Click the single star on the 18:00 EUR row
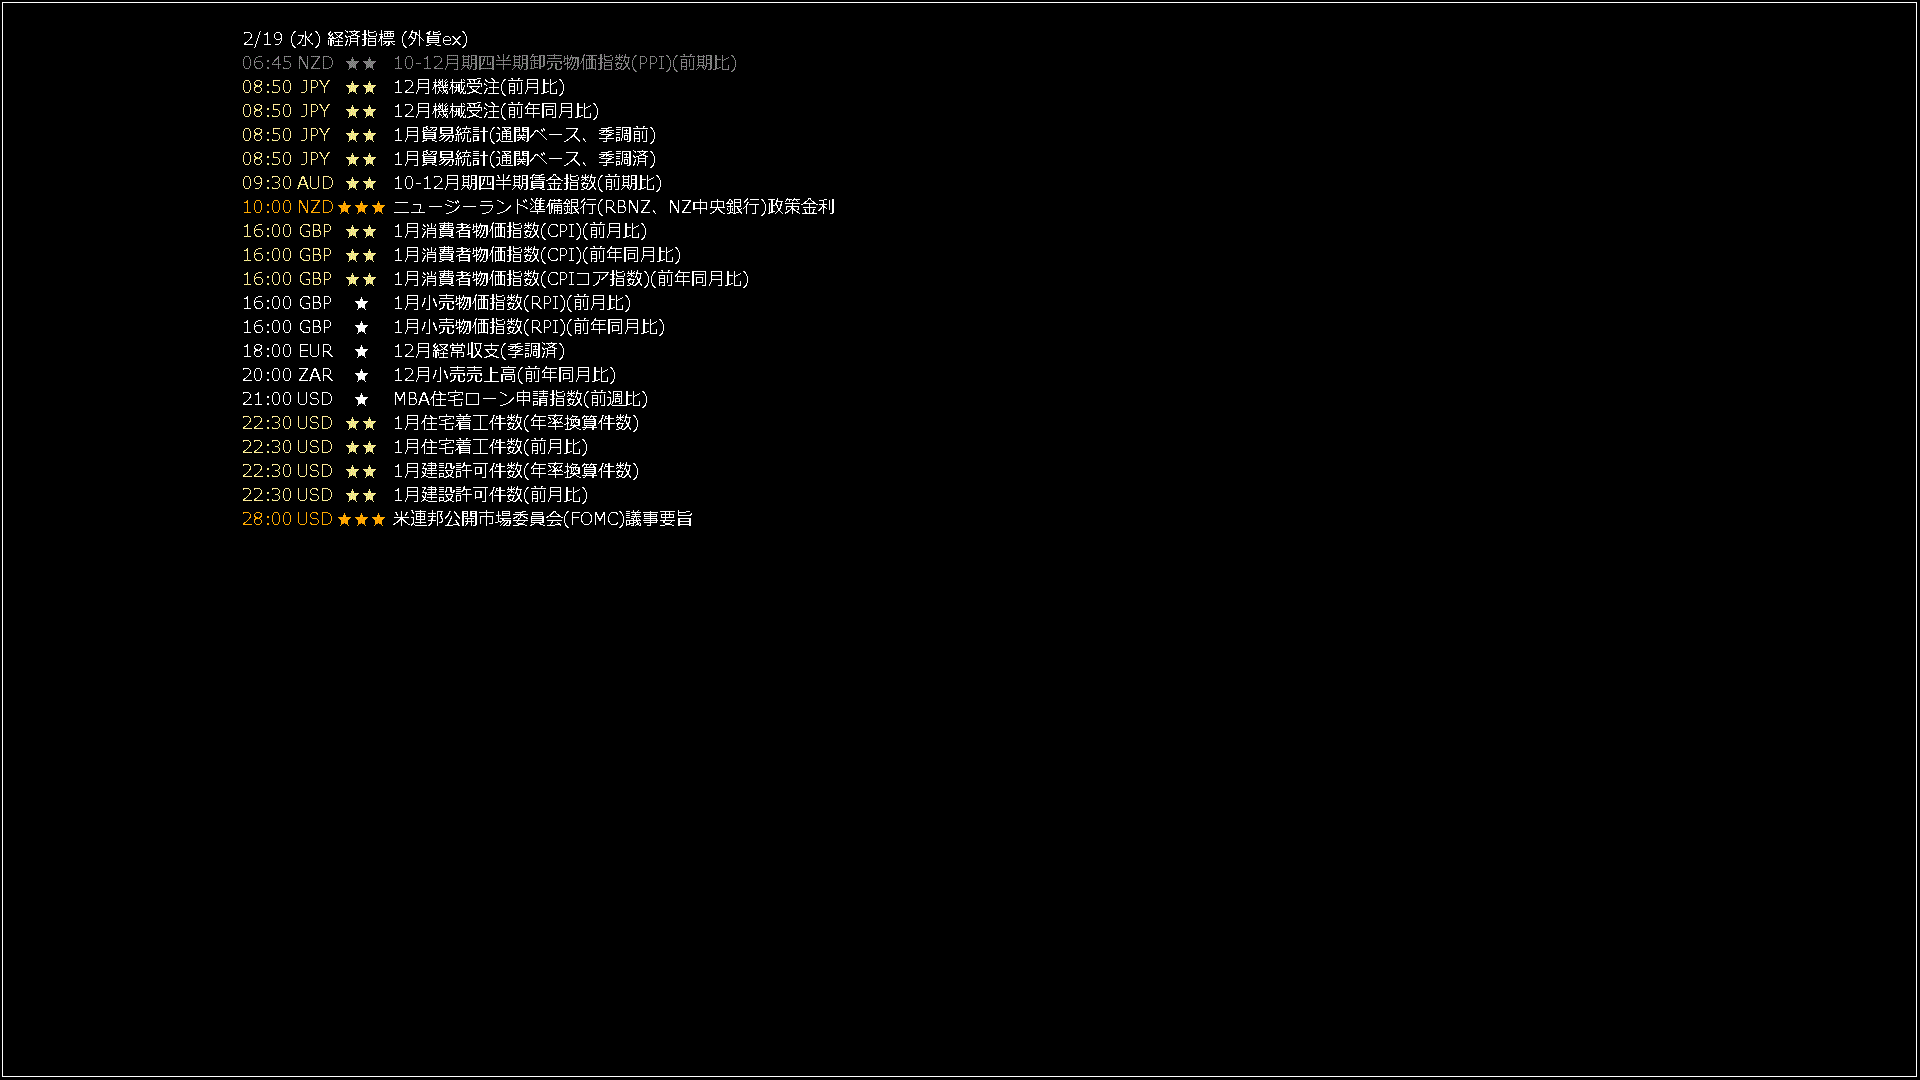This screenshot has height=1080, width=1920. point(361,351)
